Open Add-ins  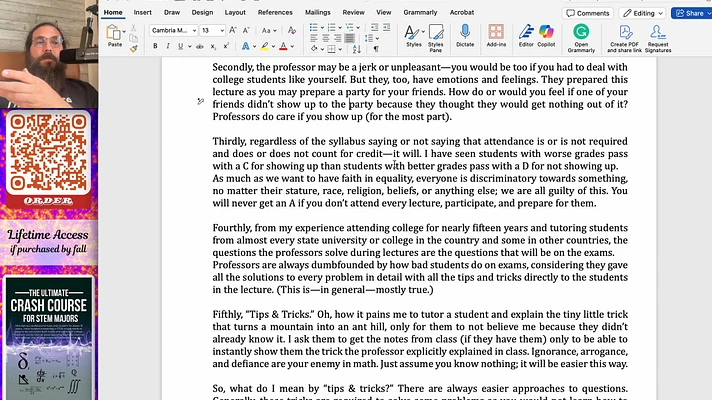click(496, 36)
